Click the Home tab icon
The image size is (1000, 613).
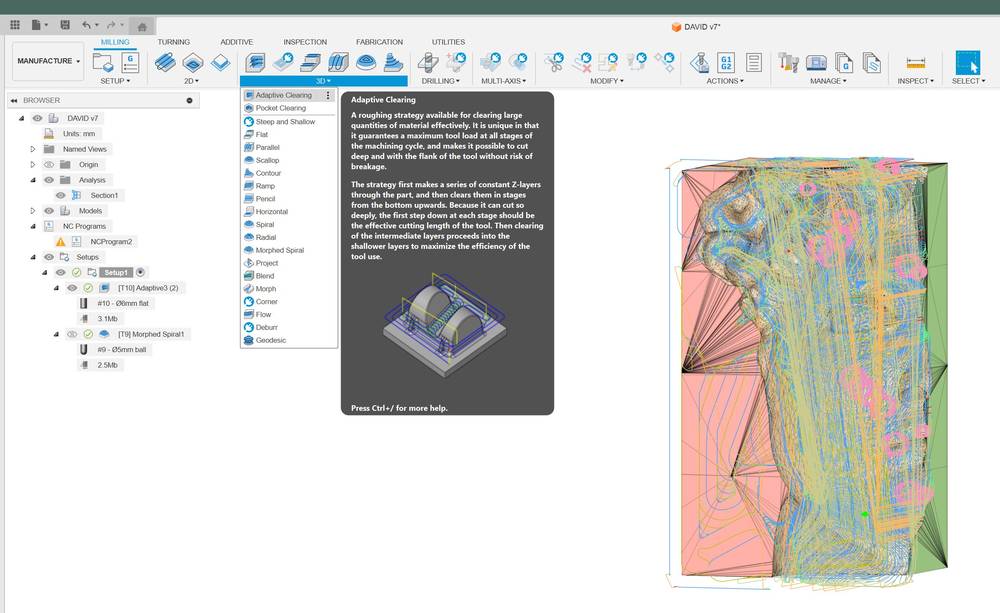point(142,26)
